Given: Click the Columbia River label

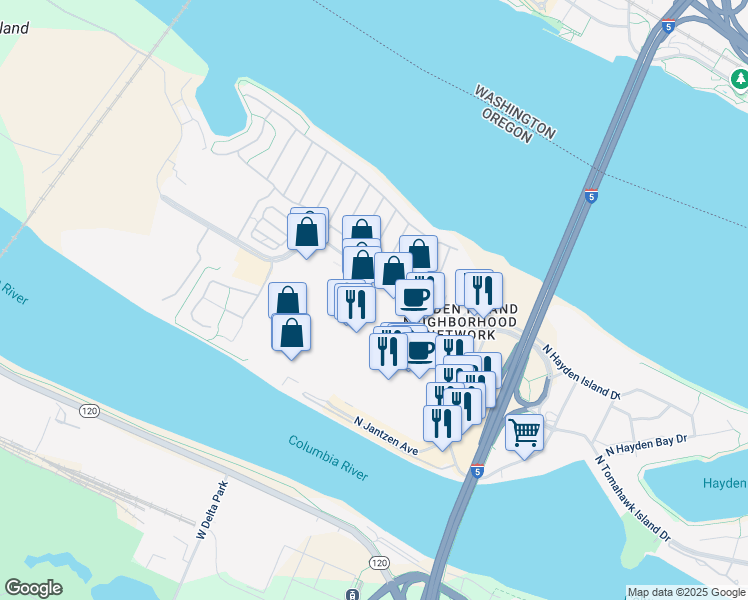Looking at the screenshot, I should [x=328, y=458].
